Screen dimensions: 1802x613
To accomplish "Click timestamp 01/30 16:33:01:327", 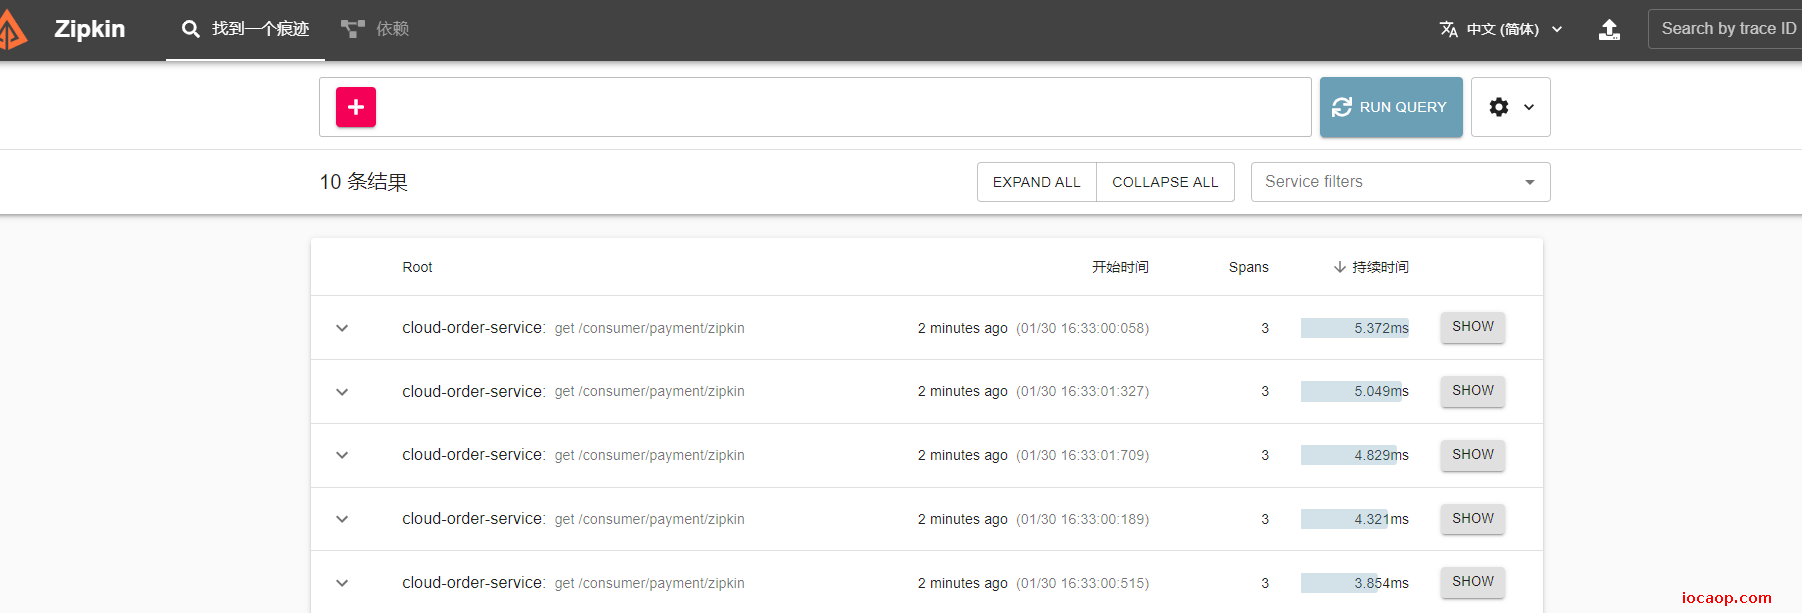I will pyautogui.click(x=1083, y=392).
